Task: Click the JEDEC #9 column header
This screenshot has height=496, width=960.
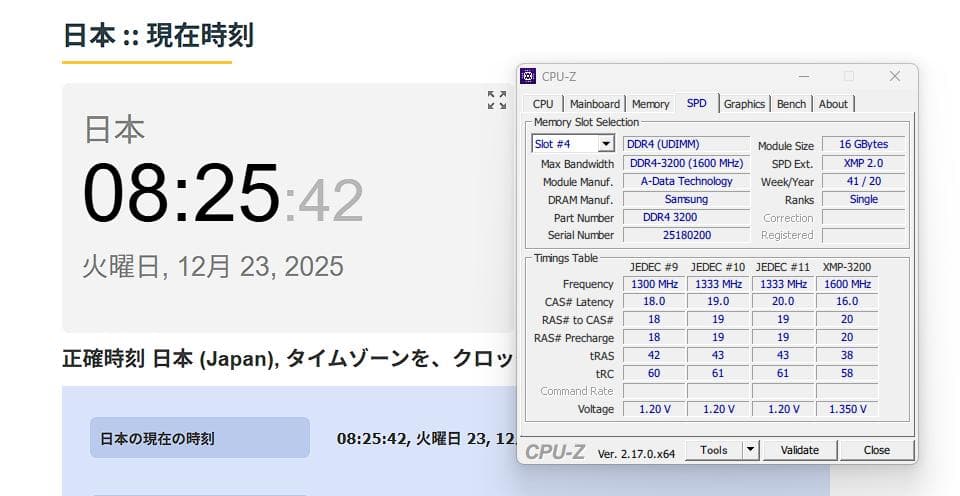Action: [x=654, y=267]
